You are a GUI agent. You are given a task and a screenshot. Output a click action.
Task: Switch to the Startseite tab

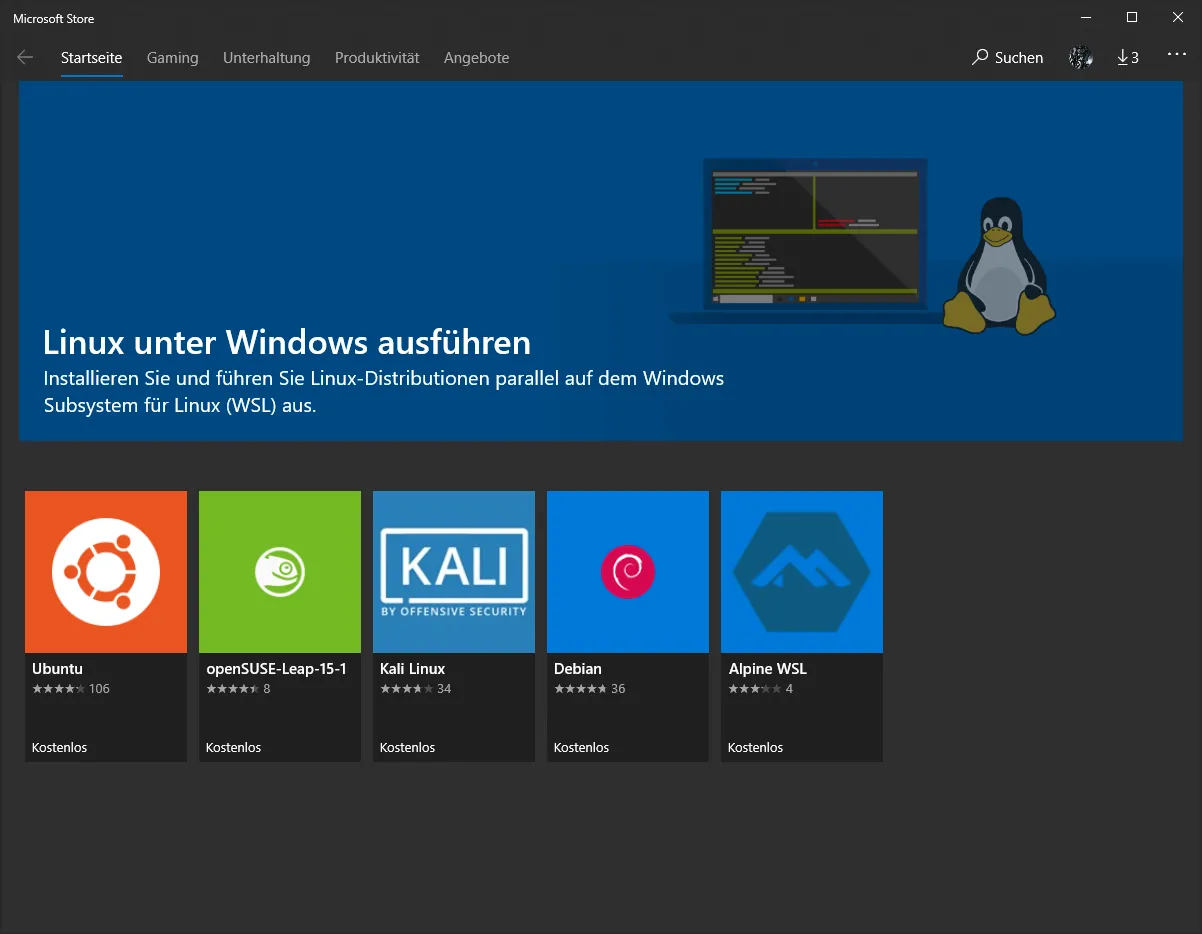point(91,58)
